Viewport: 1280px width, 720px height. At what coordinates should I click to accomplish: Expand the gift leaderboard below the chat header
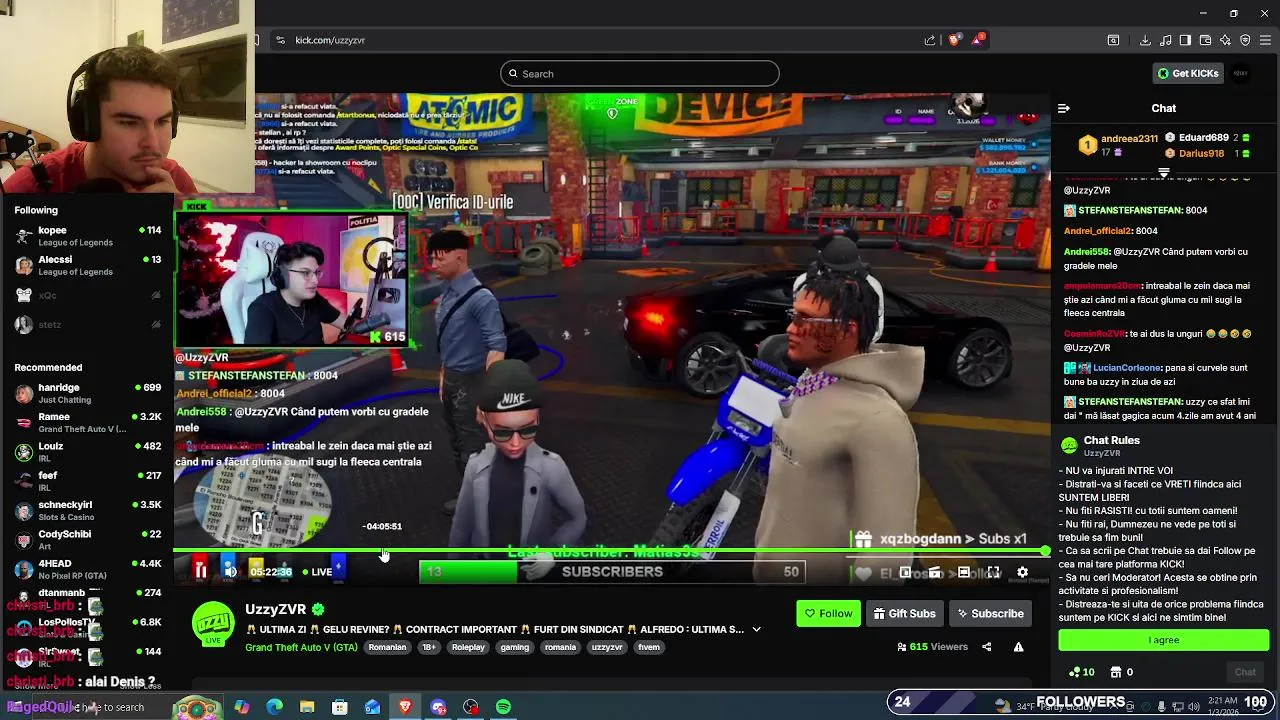pos(1163,173)
